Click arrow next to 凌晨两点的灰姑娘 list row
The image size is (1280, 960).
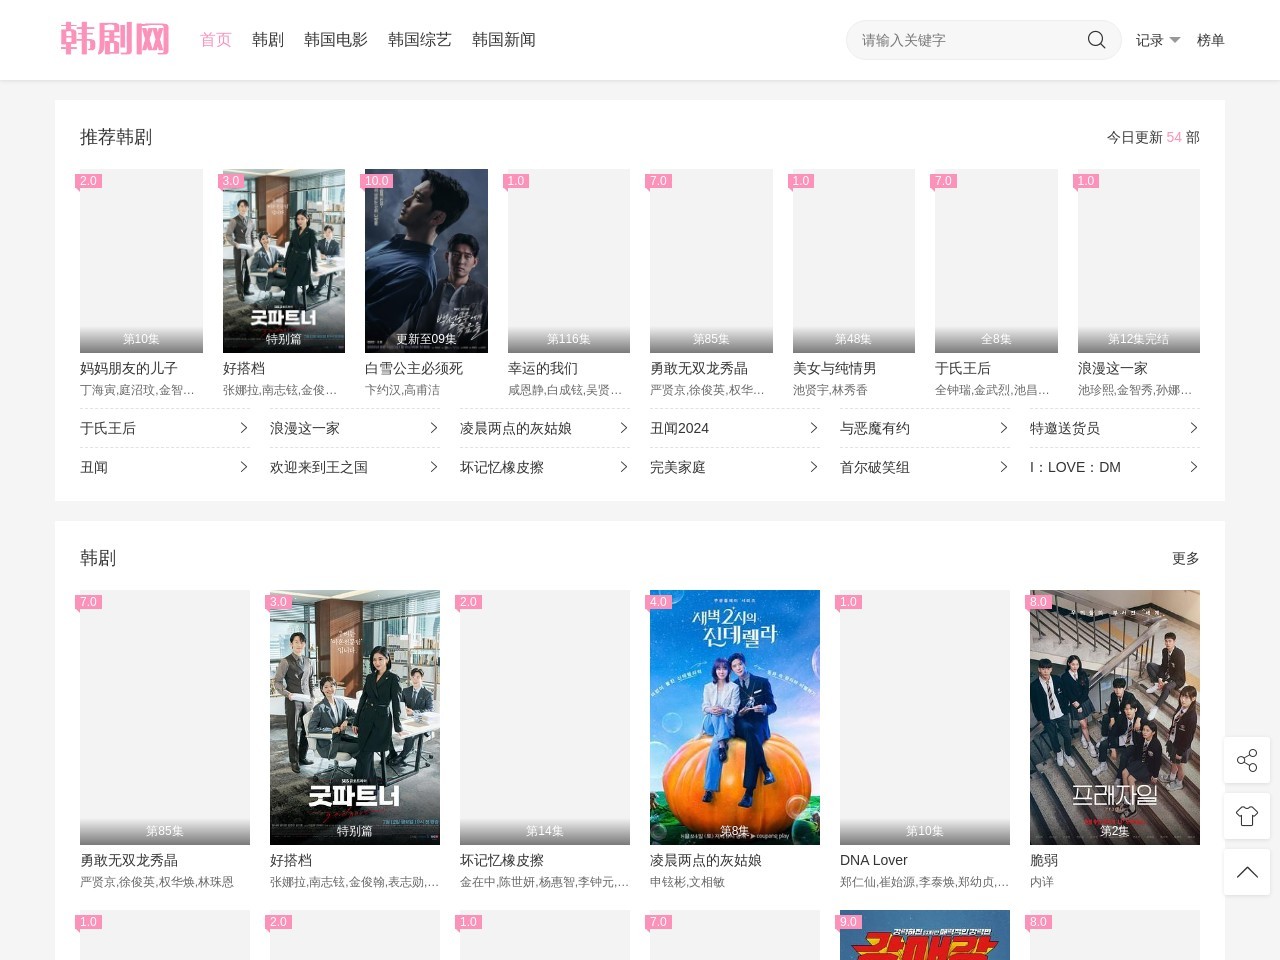point(623,428)
